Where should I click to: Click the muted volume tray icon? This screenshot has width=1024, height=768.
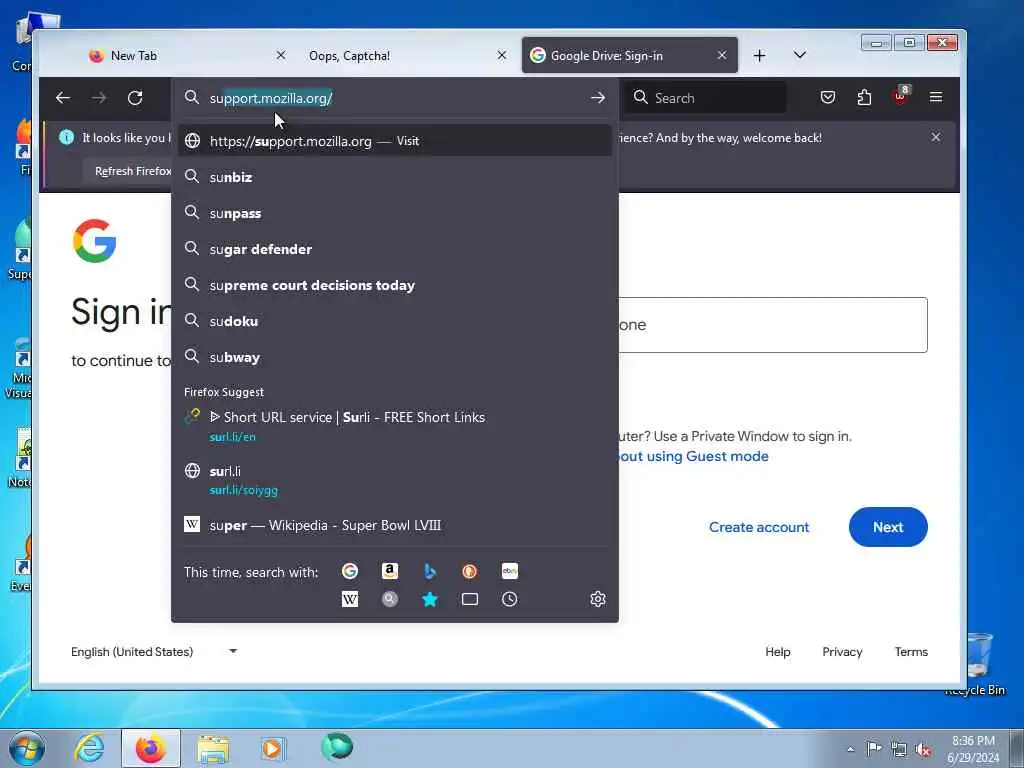click(x=922, y=750)
